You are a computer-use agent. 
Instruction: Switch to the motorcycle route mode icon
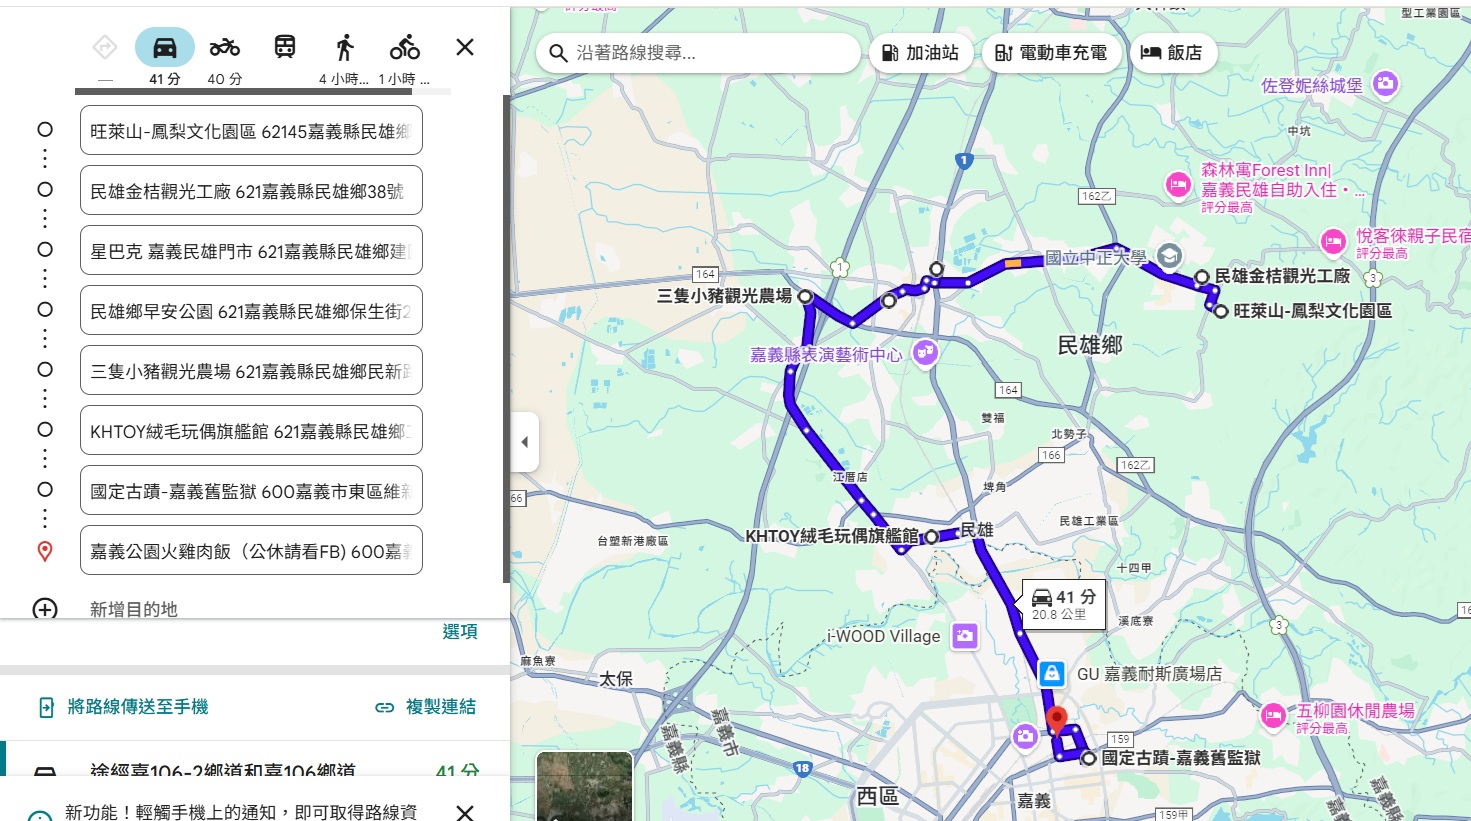coord(223,46)
